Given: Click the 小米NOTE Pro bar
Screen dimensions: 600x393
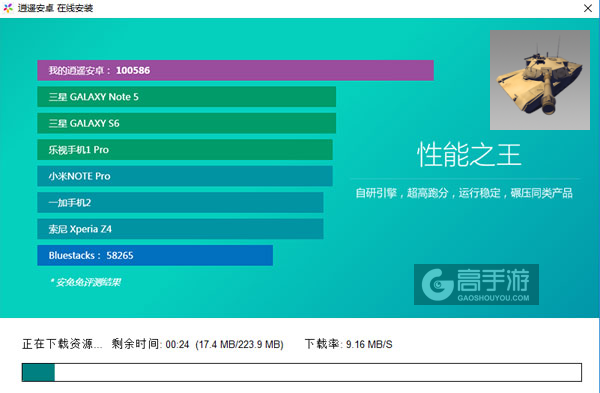Looking at the screenshot, I should click(185, 176).
